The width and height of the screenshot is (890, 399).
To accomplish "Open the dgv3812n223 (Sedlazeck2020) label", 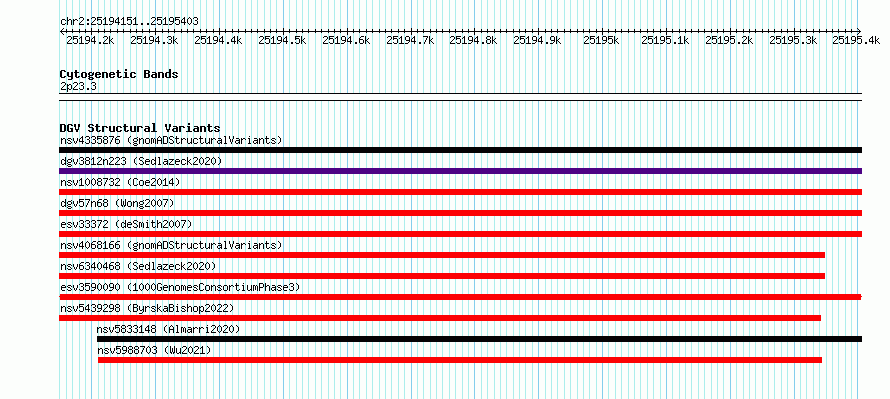I will click(x=141, y=161).
